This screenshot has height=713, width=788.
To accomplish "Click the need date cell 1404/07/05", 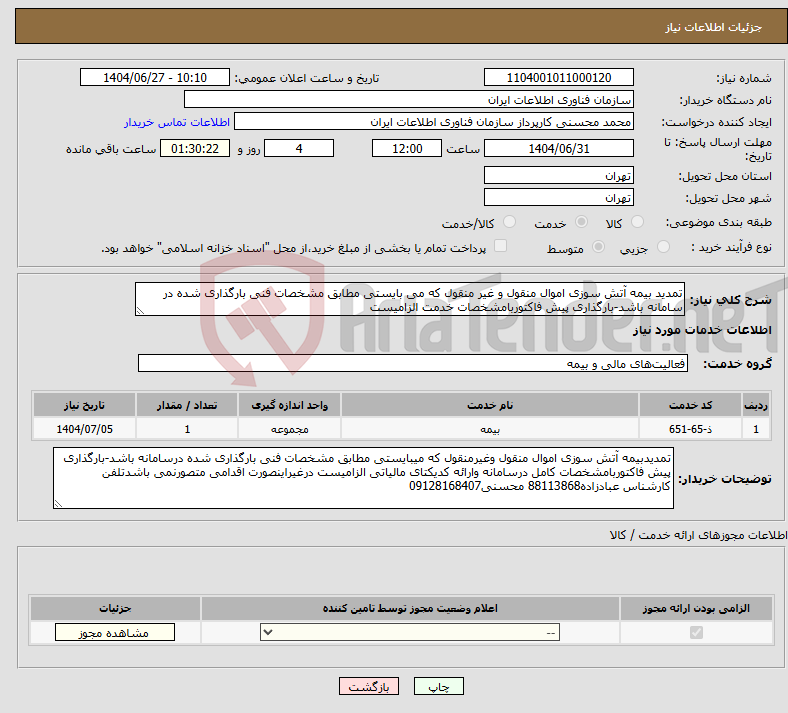I will [x=84, y=429].
